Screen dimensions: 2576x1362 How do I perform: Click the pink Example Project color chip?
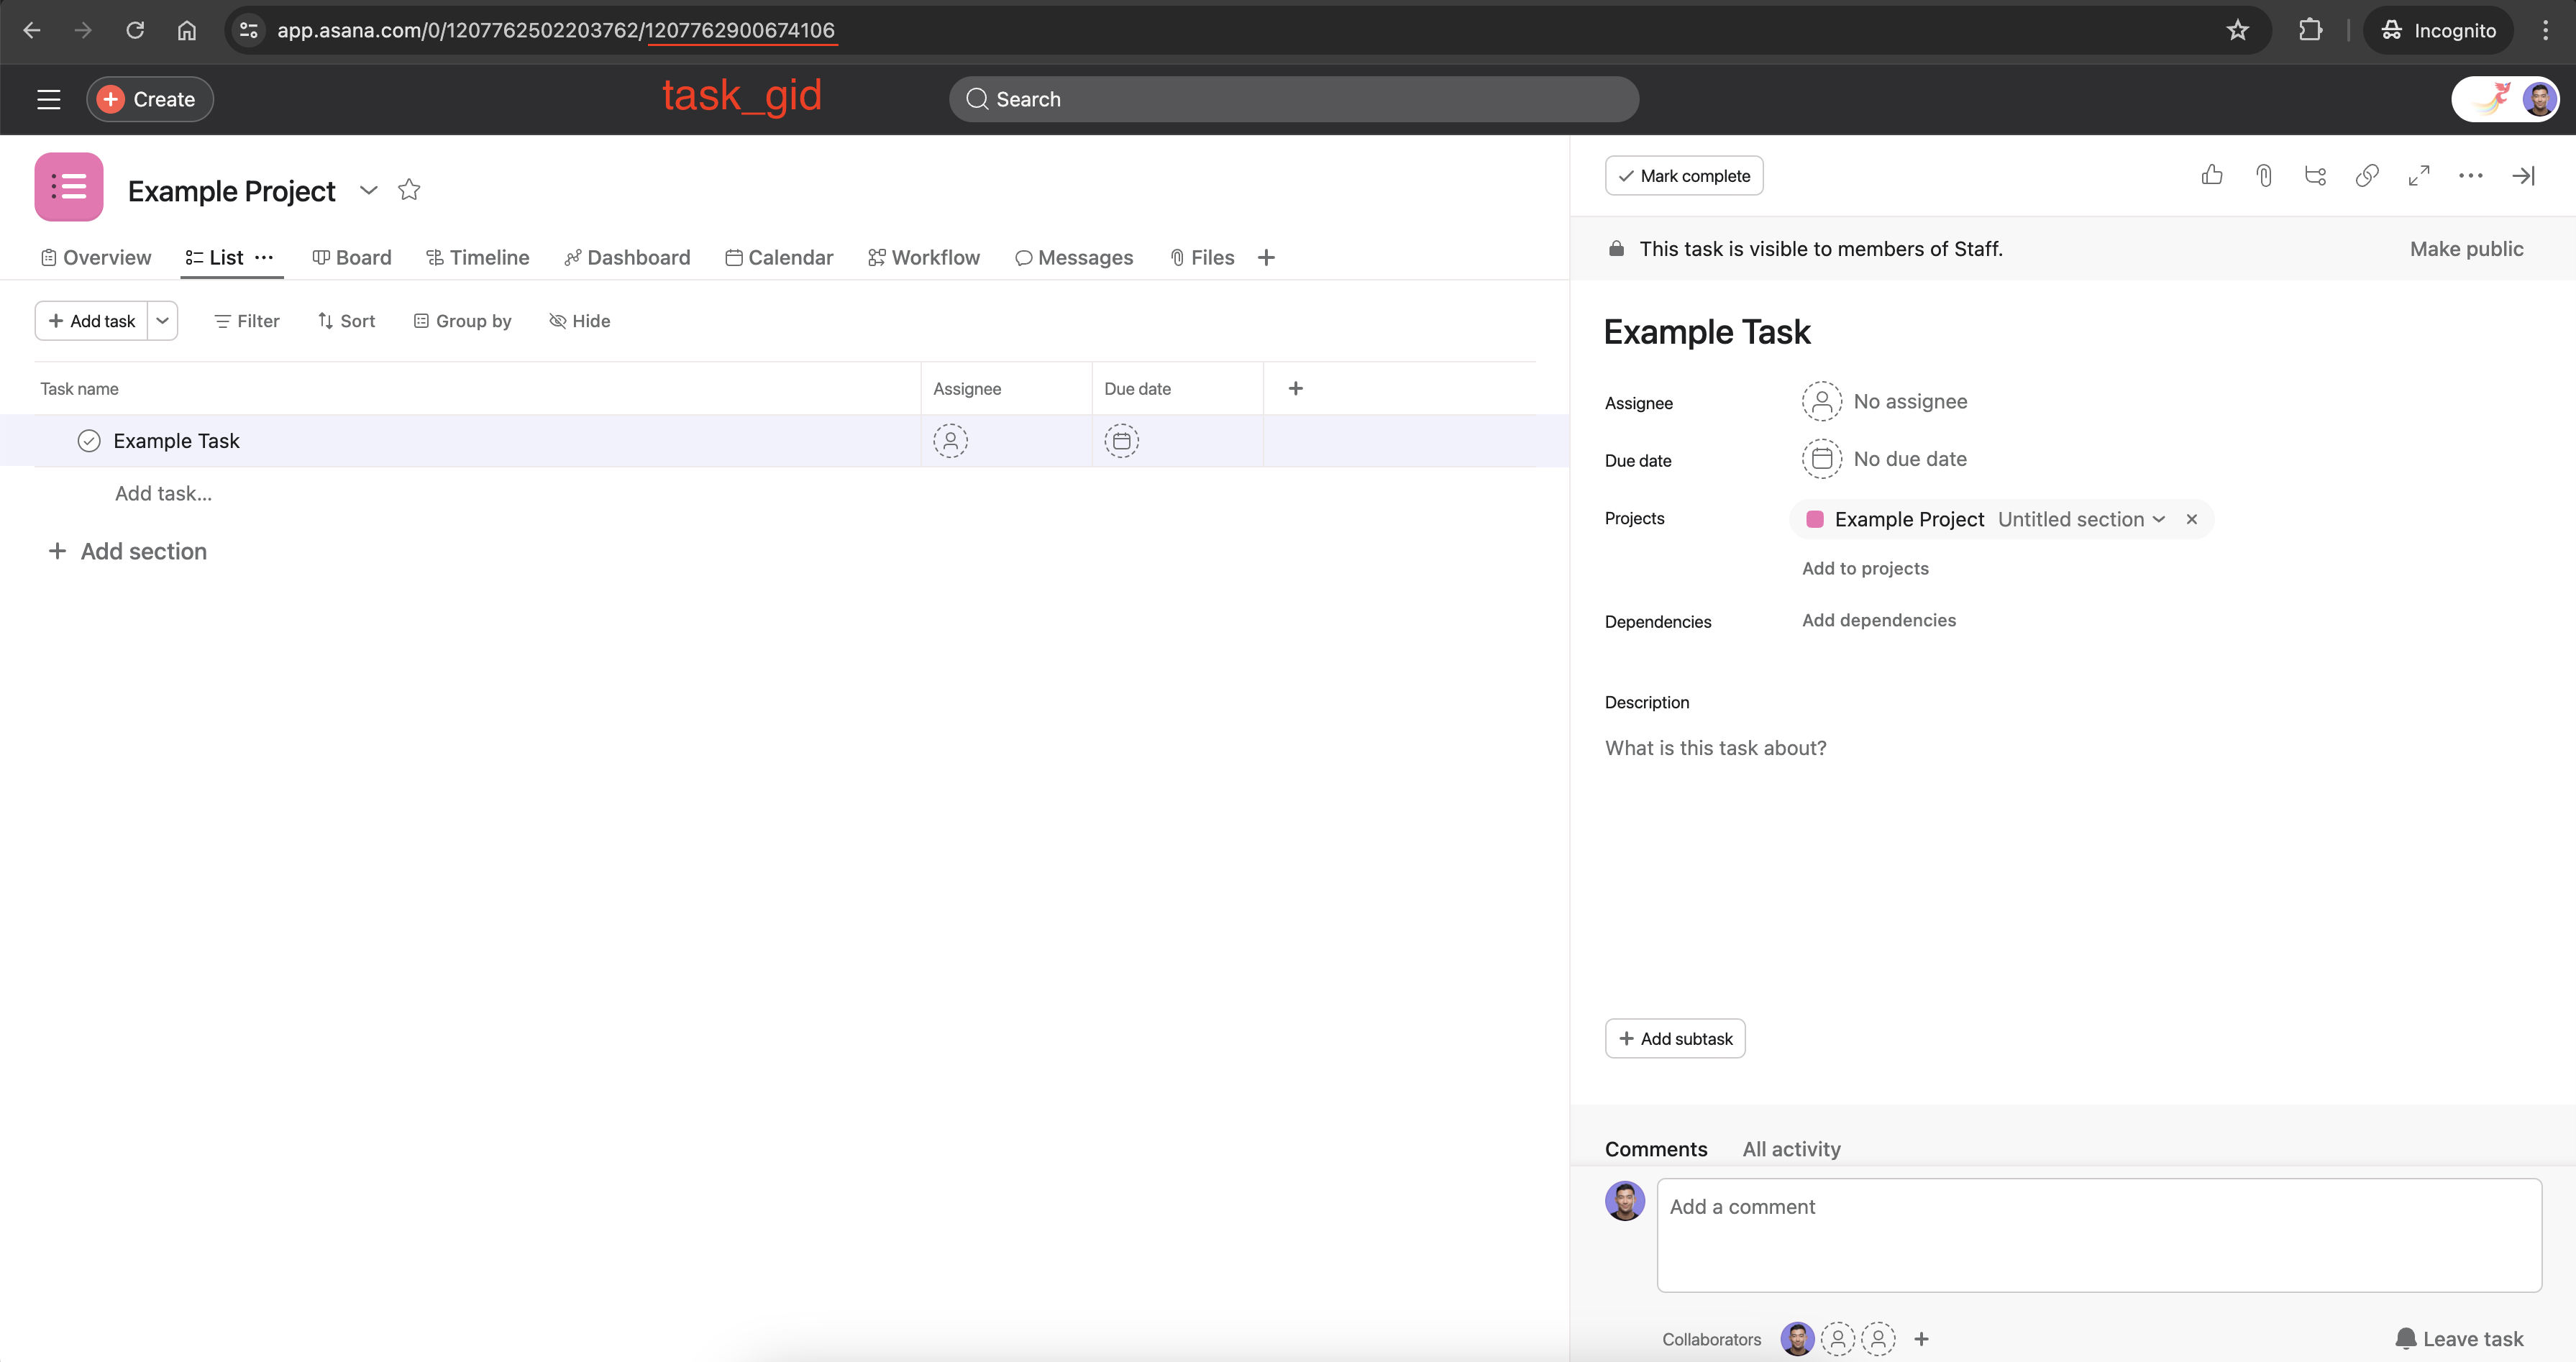coord(1815,519)
